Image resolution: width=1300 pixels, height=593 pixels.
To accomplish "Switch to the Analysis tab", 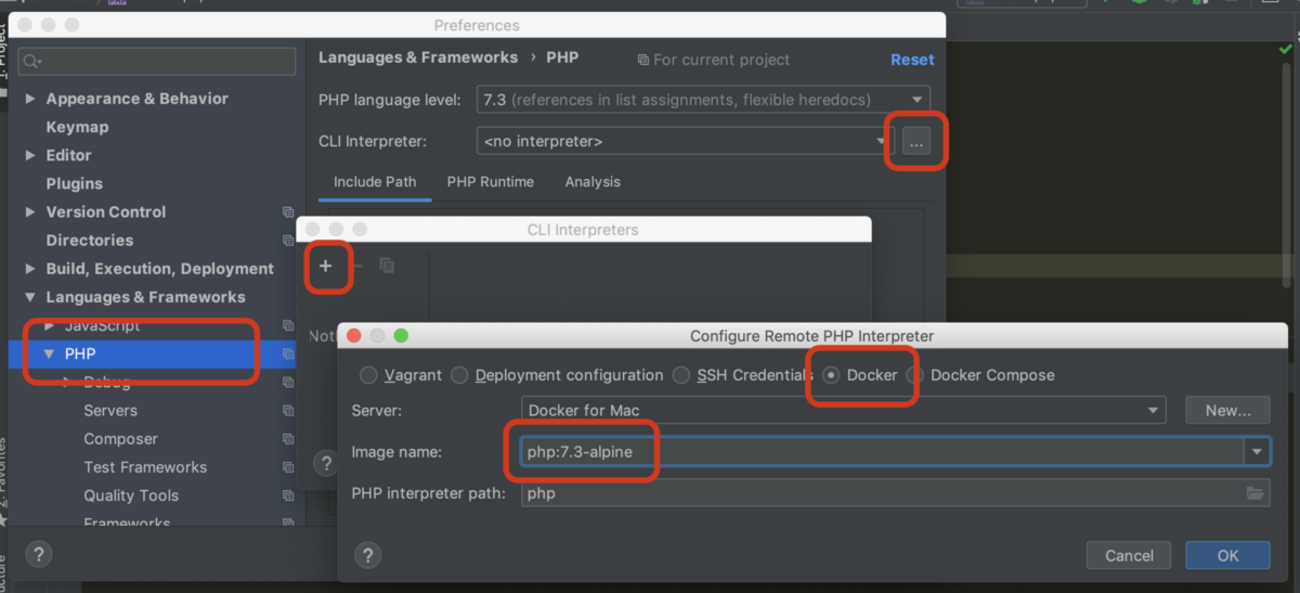I will coord(592,182).
